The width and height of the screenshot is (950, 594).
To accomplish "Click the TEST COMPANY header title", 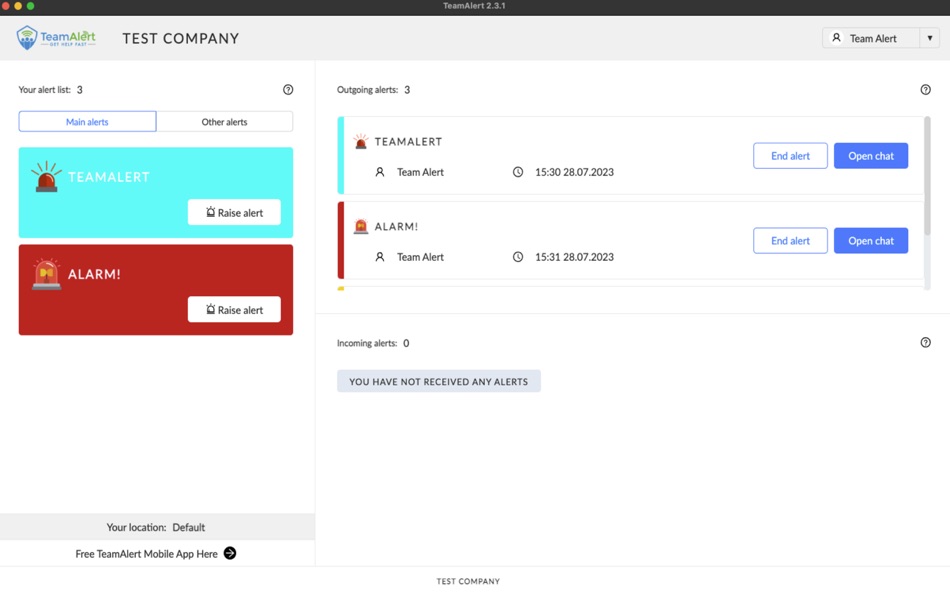I will (181, 38).
